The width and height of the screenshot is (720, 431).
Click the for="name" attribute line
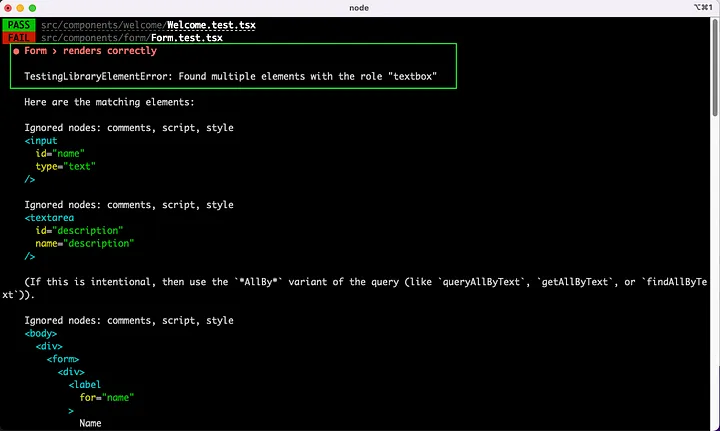[107, 397]
